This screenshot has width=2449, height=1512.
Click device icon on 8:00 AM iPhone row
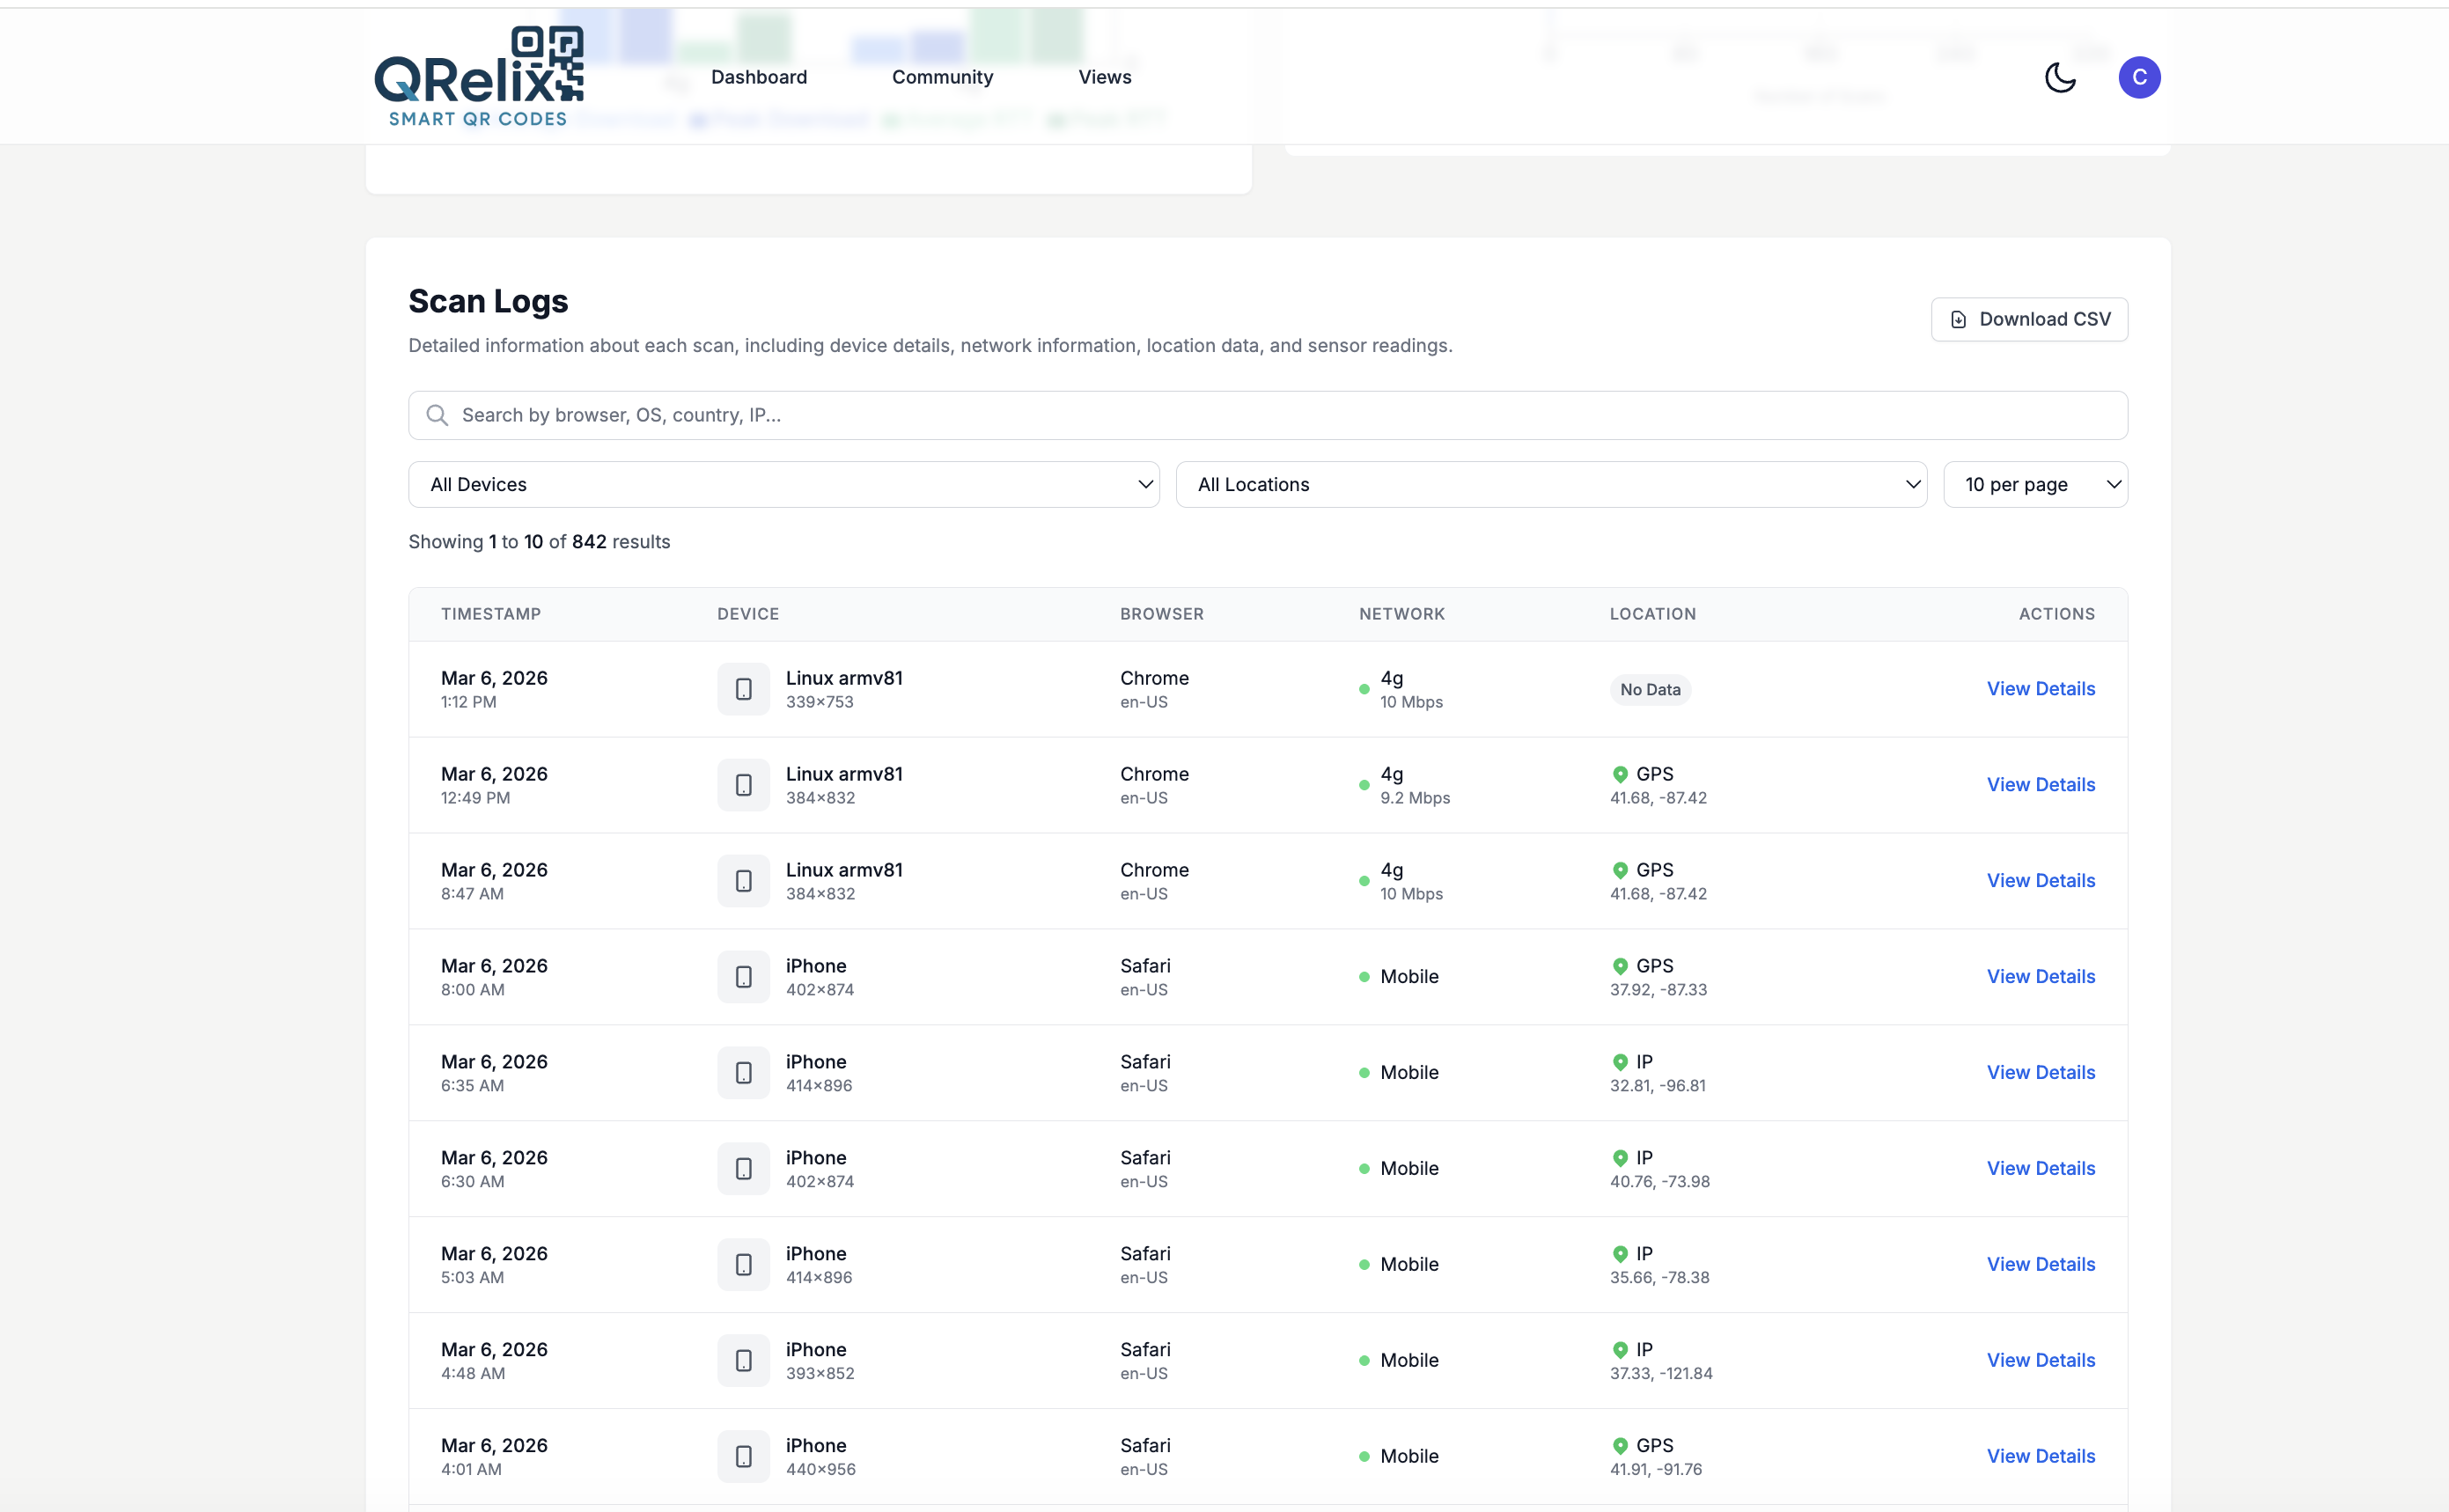point(743,977)
